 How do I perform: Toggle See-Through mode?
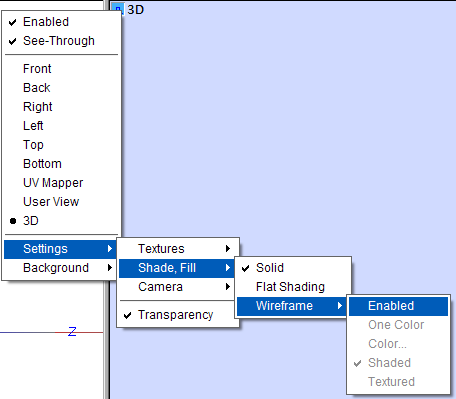point(61,41)
